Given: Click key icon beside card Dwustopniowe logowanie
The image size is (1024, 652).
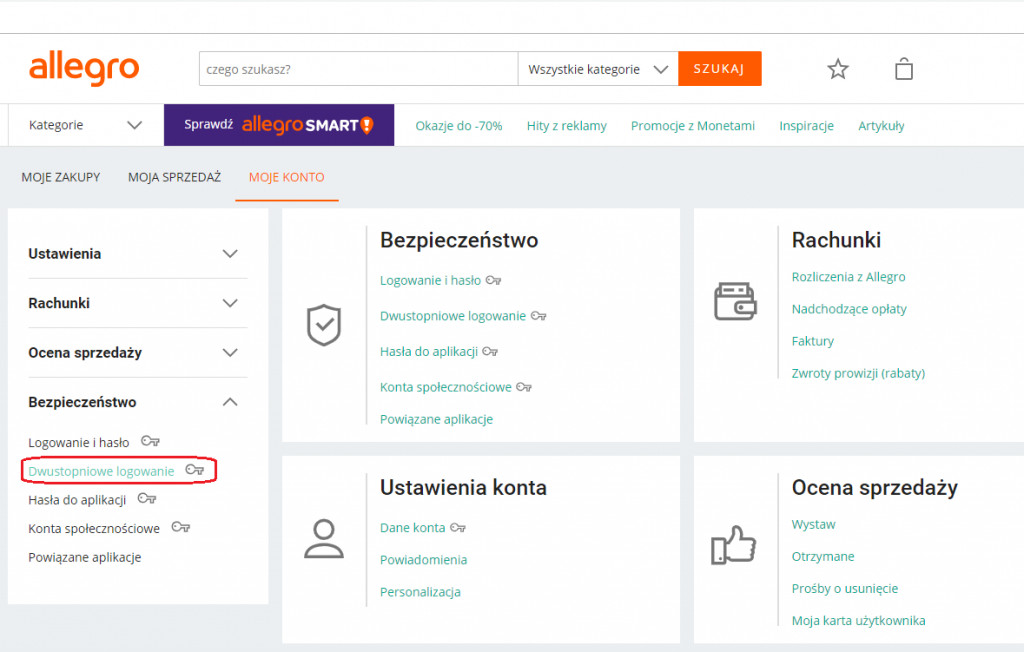Looking at the screenshot, I should click(x=539, y=316).
